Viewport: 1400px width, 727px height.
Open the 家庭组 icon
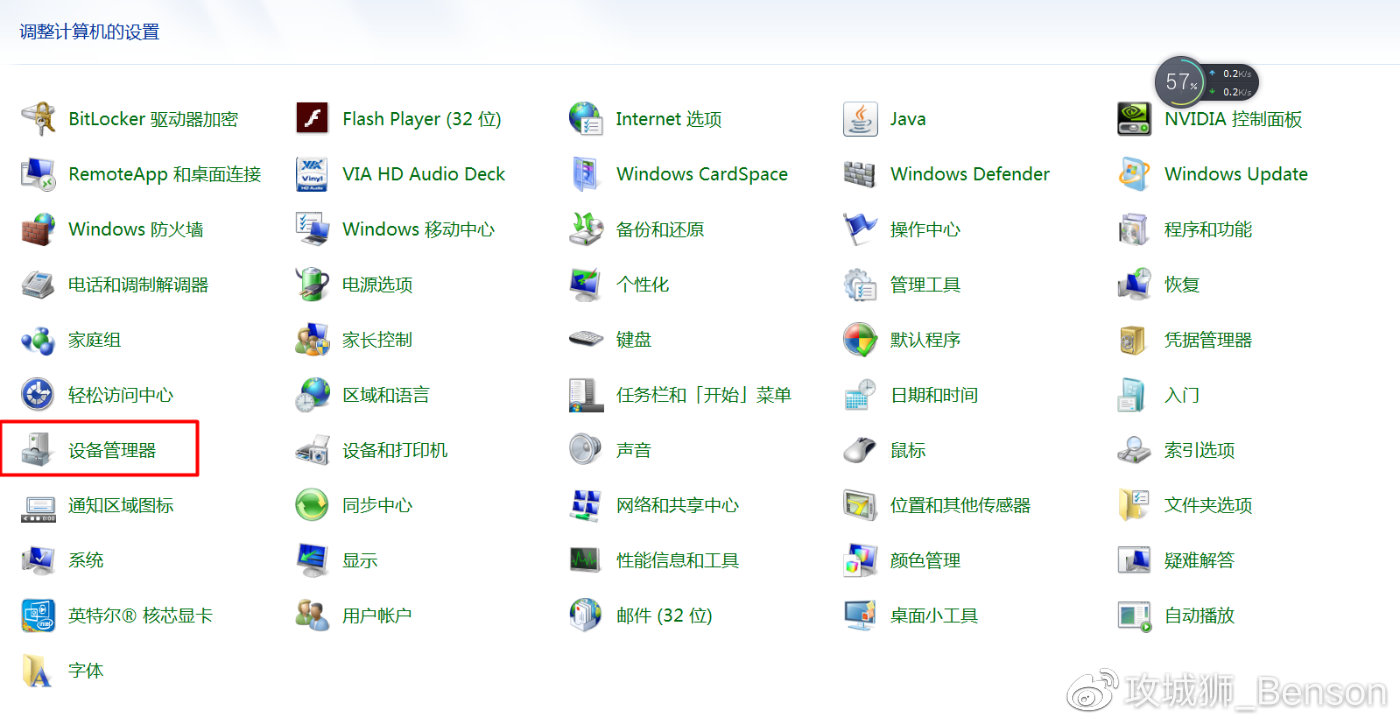pos(38,340)
